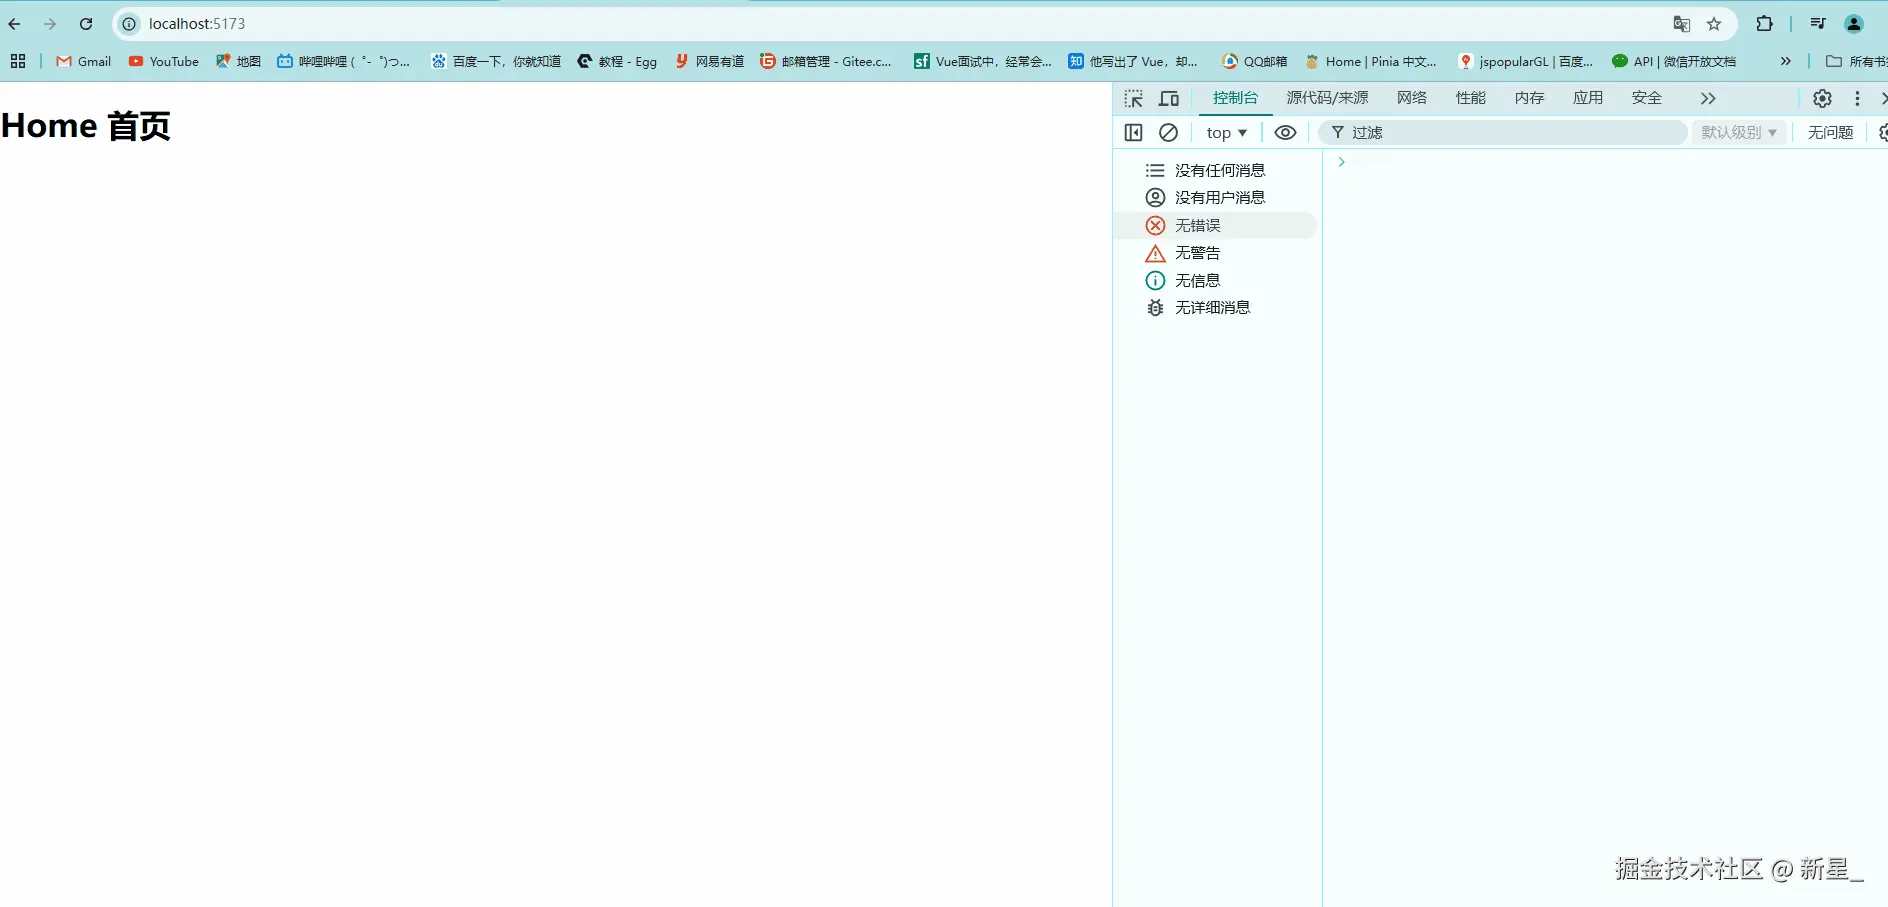Open DevTools settings gear
The width and height of the screenshot is (1888, 907).
coord(1822,98)
